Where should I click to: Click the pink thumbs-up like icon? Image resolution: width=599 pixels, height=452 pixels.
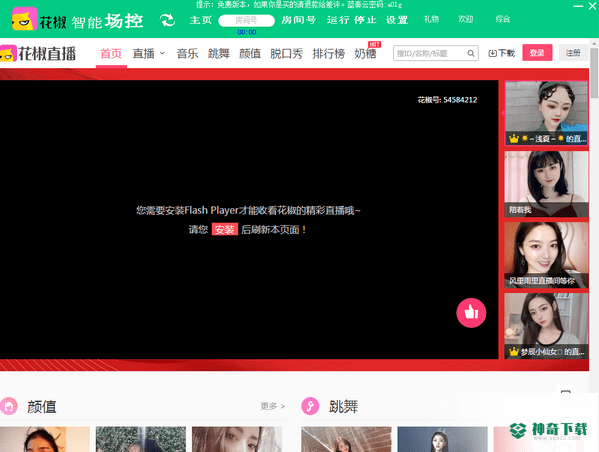[471, 313]
